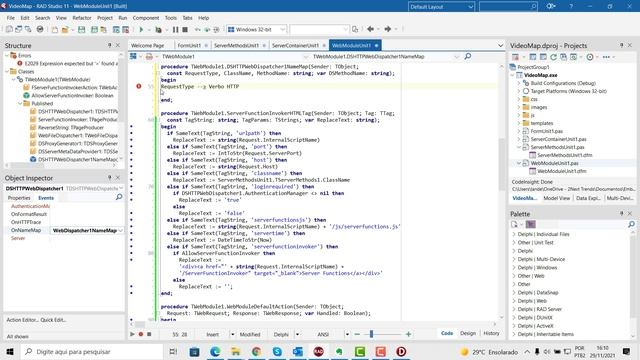The height and width of the screenshot is (360, 640).
Task: Select FormUnit1.pas in Projects tree
Action: pos(547,131)
